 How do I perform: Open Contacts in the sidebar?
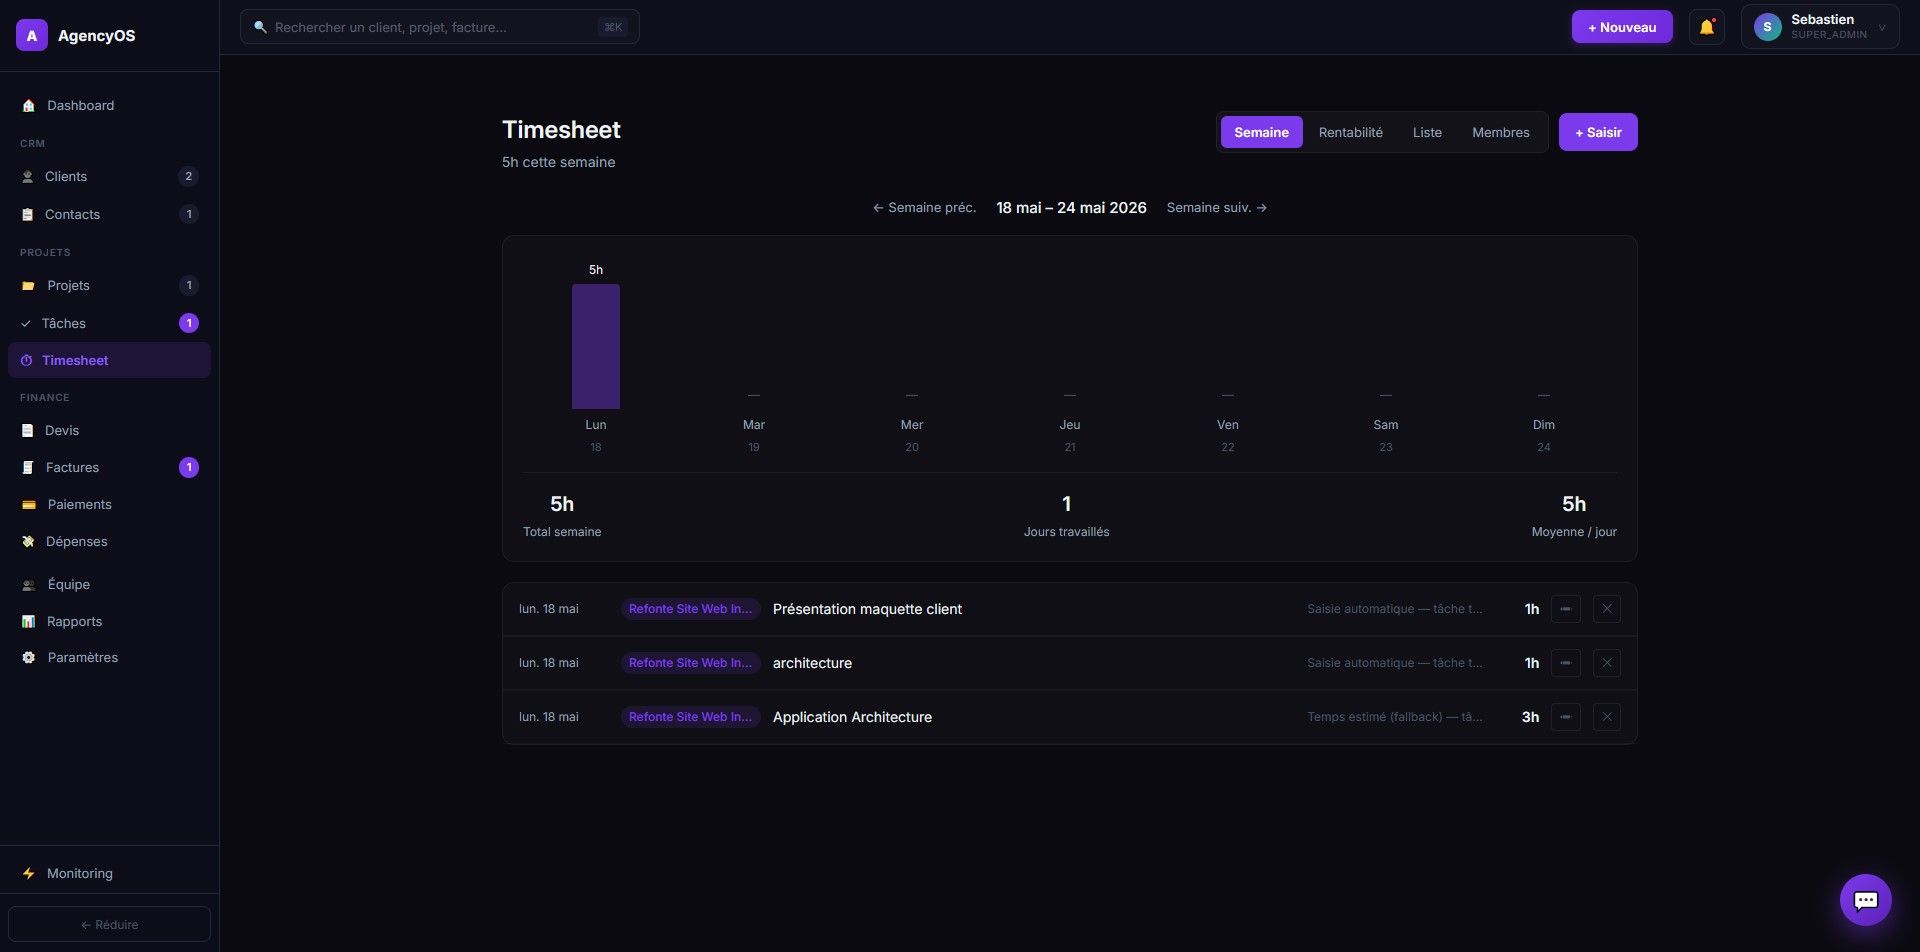[x=109, y=214]
